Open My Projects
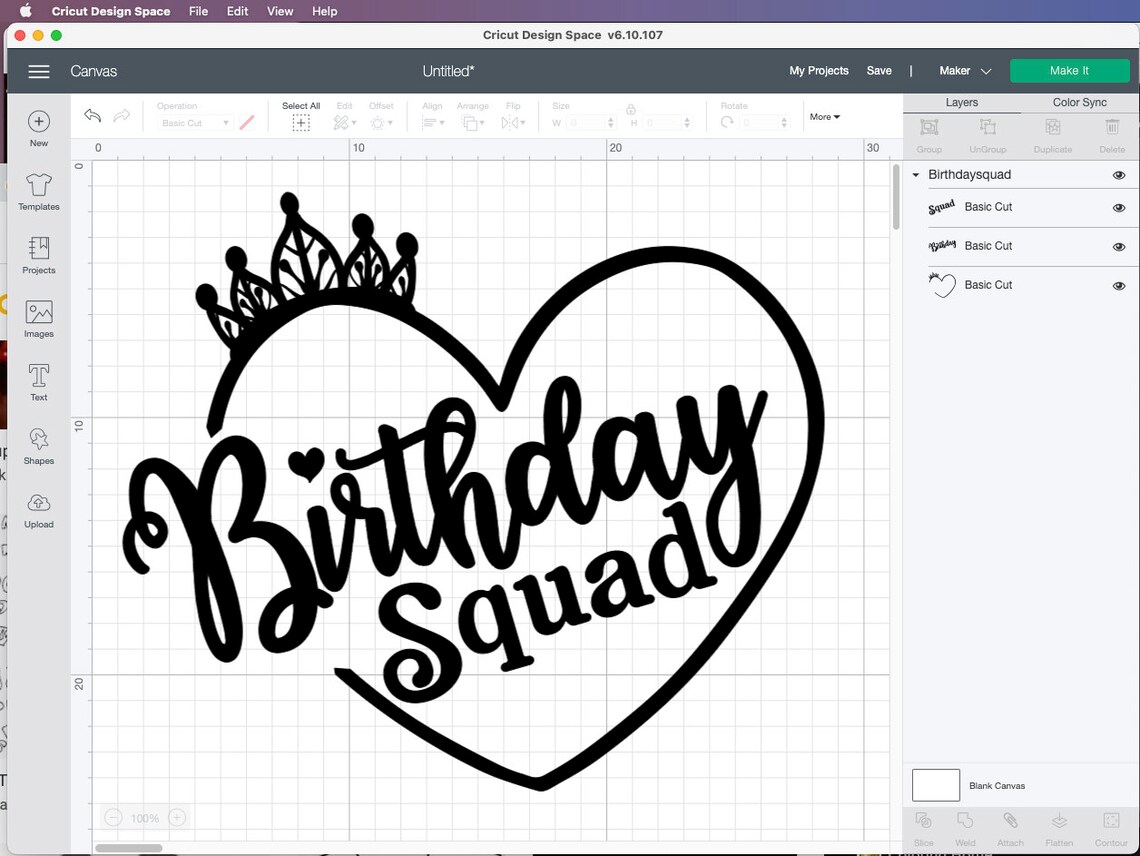Screen dimensions: 1140x856 (x=819, y=71)
